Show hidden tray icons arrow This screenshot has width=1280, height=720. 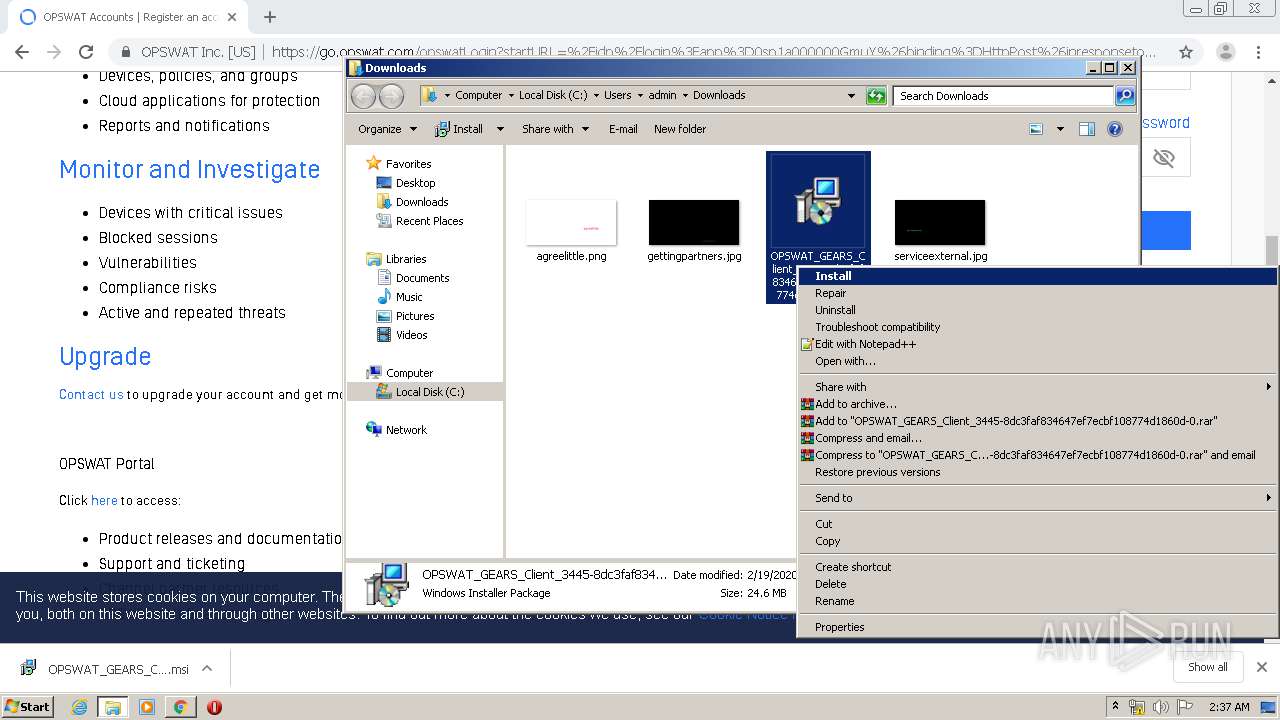pos(1115,707)
